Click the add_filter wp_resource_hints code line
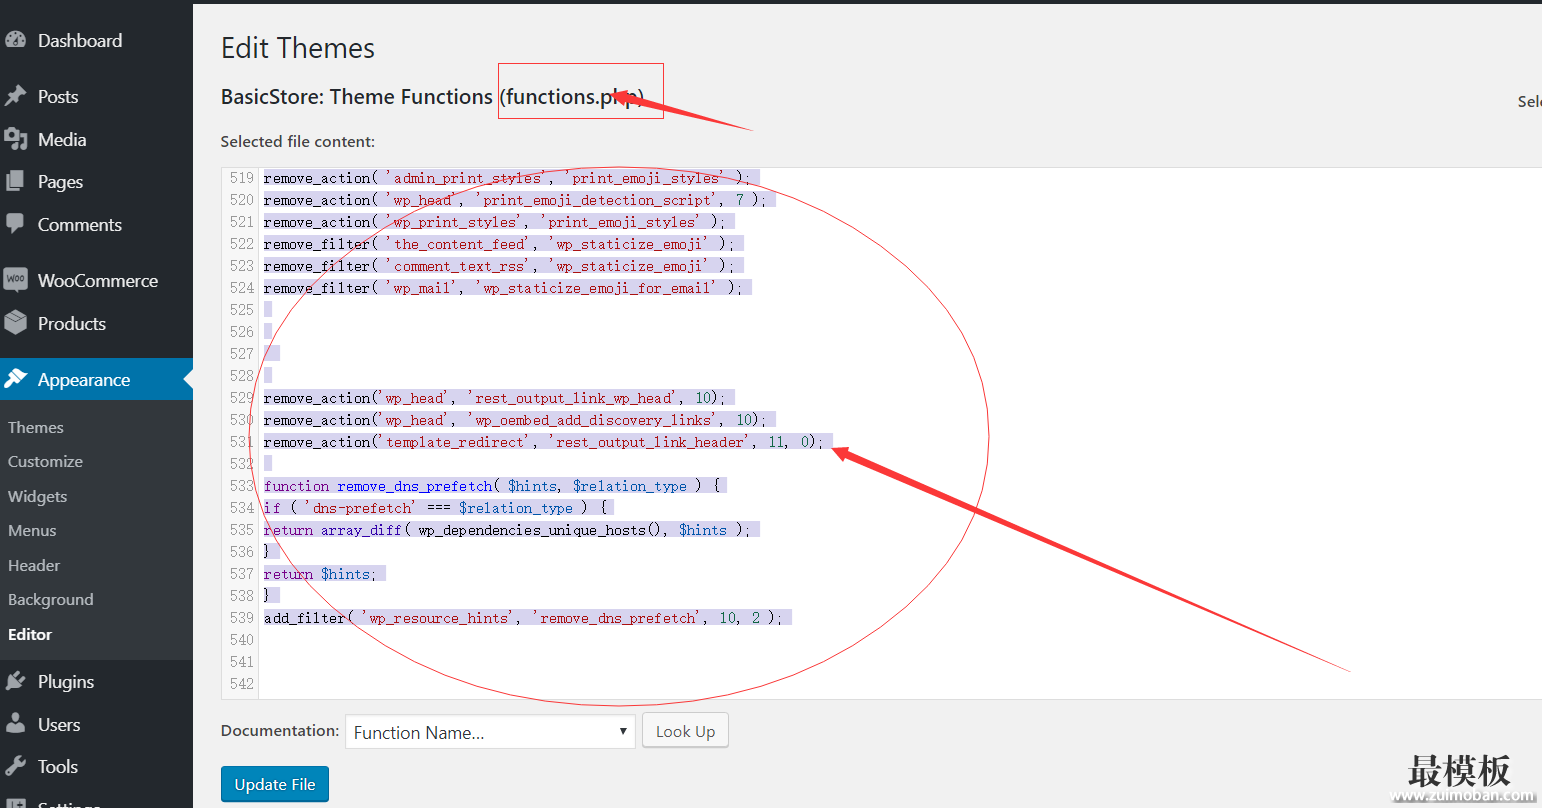Image resolution: width=1542 pixels, height=808 pixels. coord(527,618)
